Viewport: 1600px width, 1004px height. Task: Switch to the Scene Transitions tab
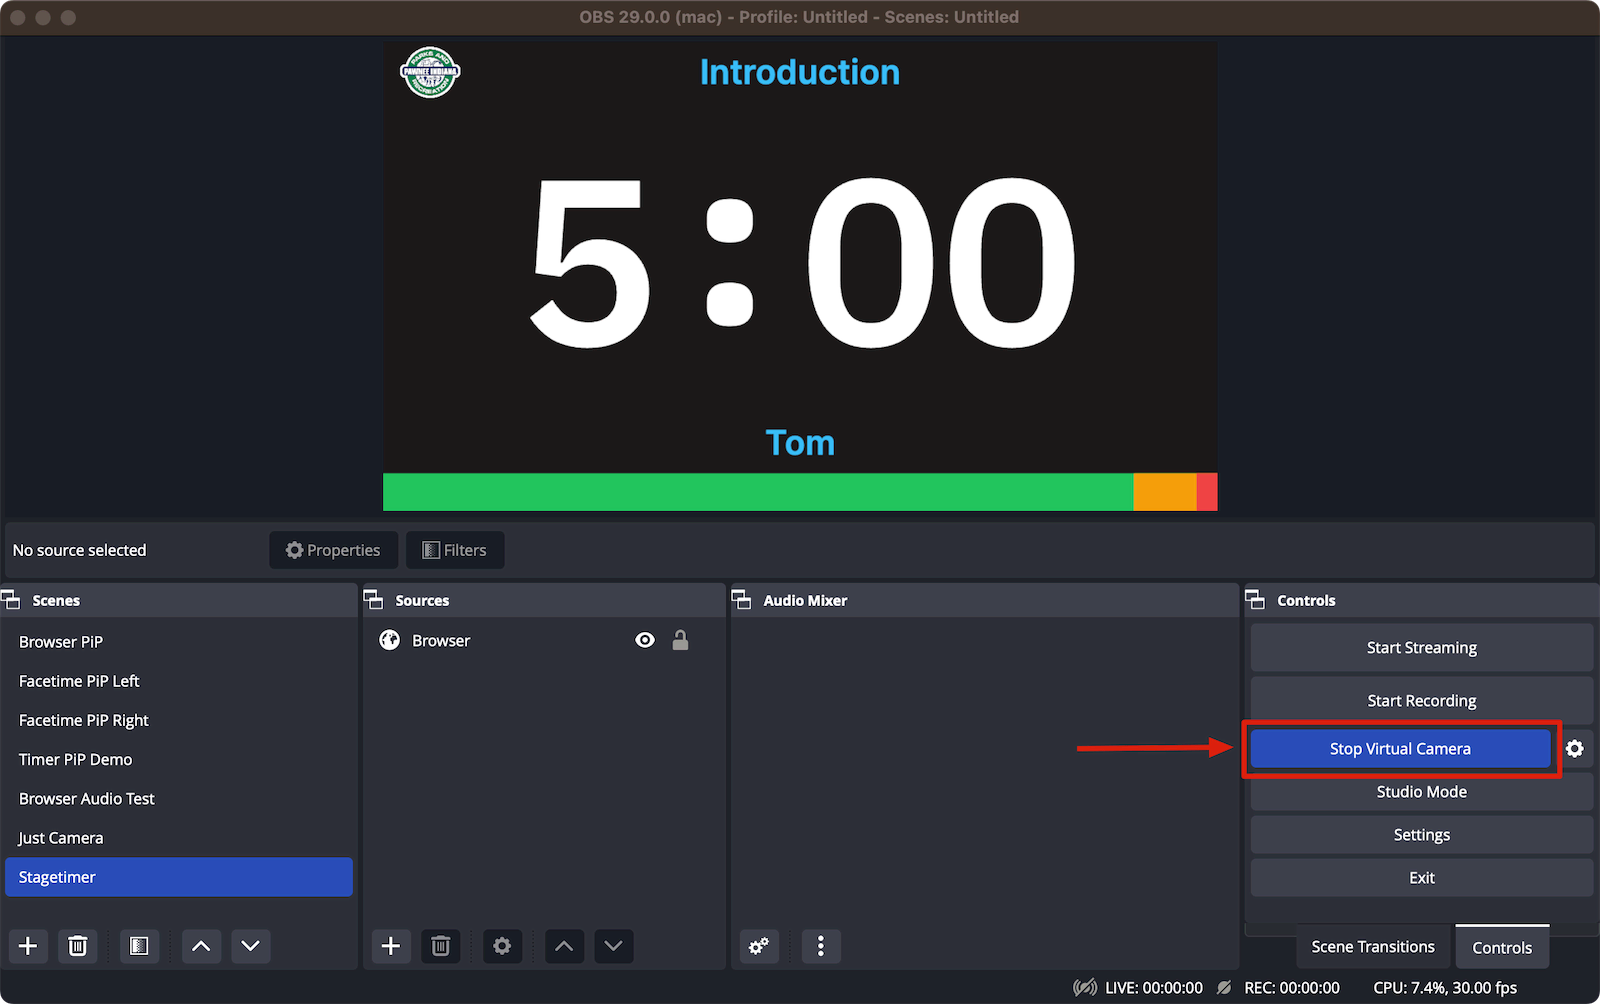1371,946
